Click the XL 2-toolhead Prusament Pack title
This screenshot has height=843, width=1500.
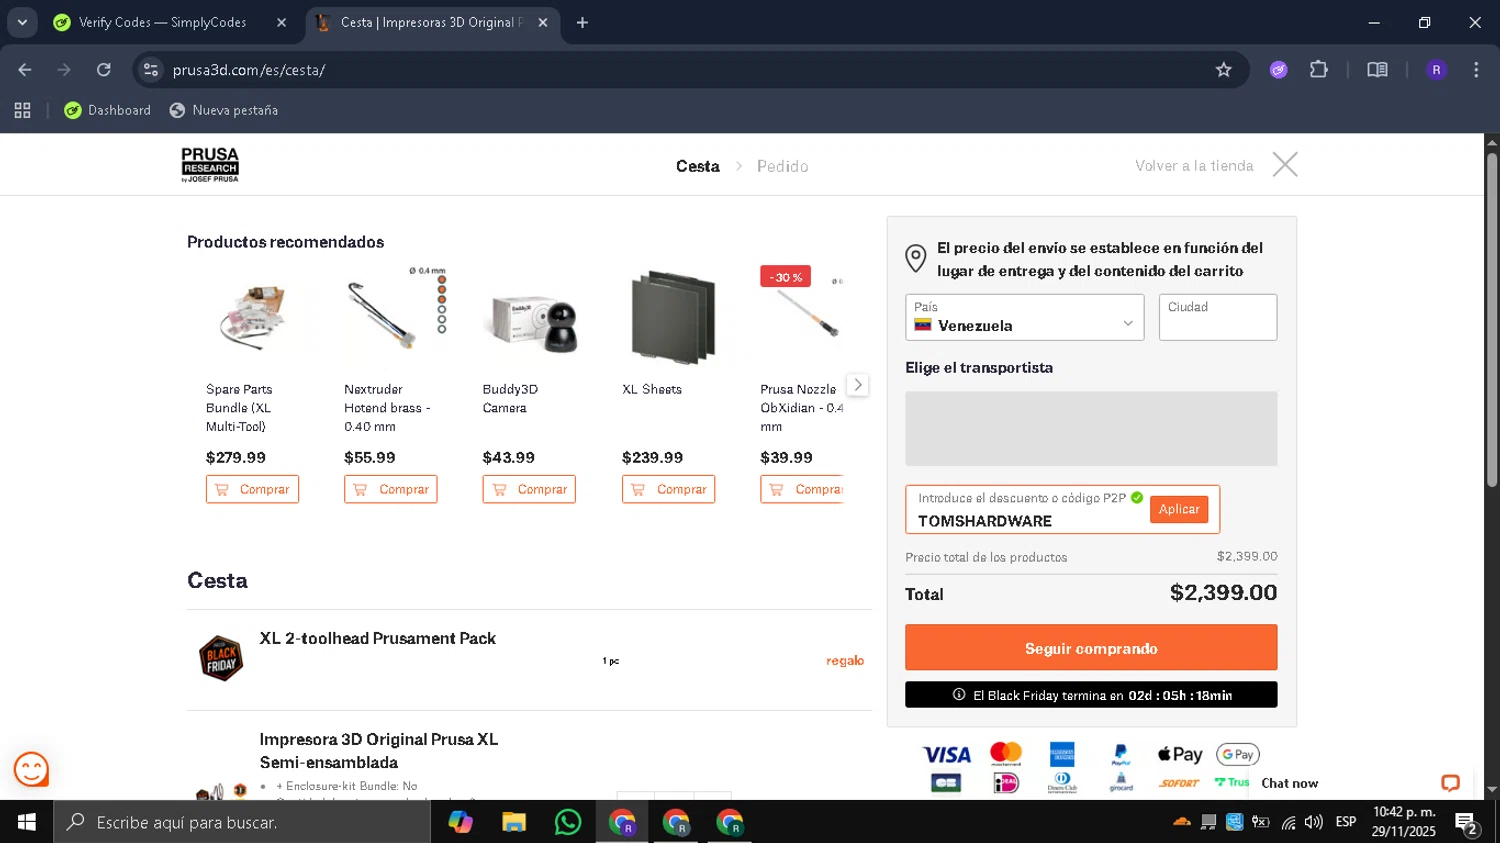[377, 638]
